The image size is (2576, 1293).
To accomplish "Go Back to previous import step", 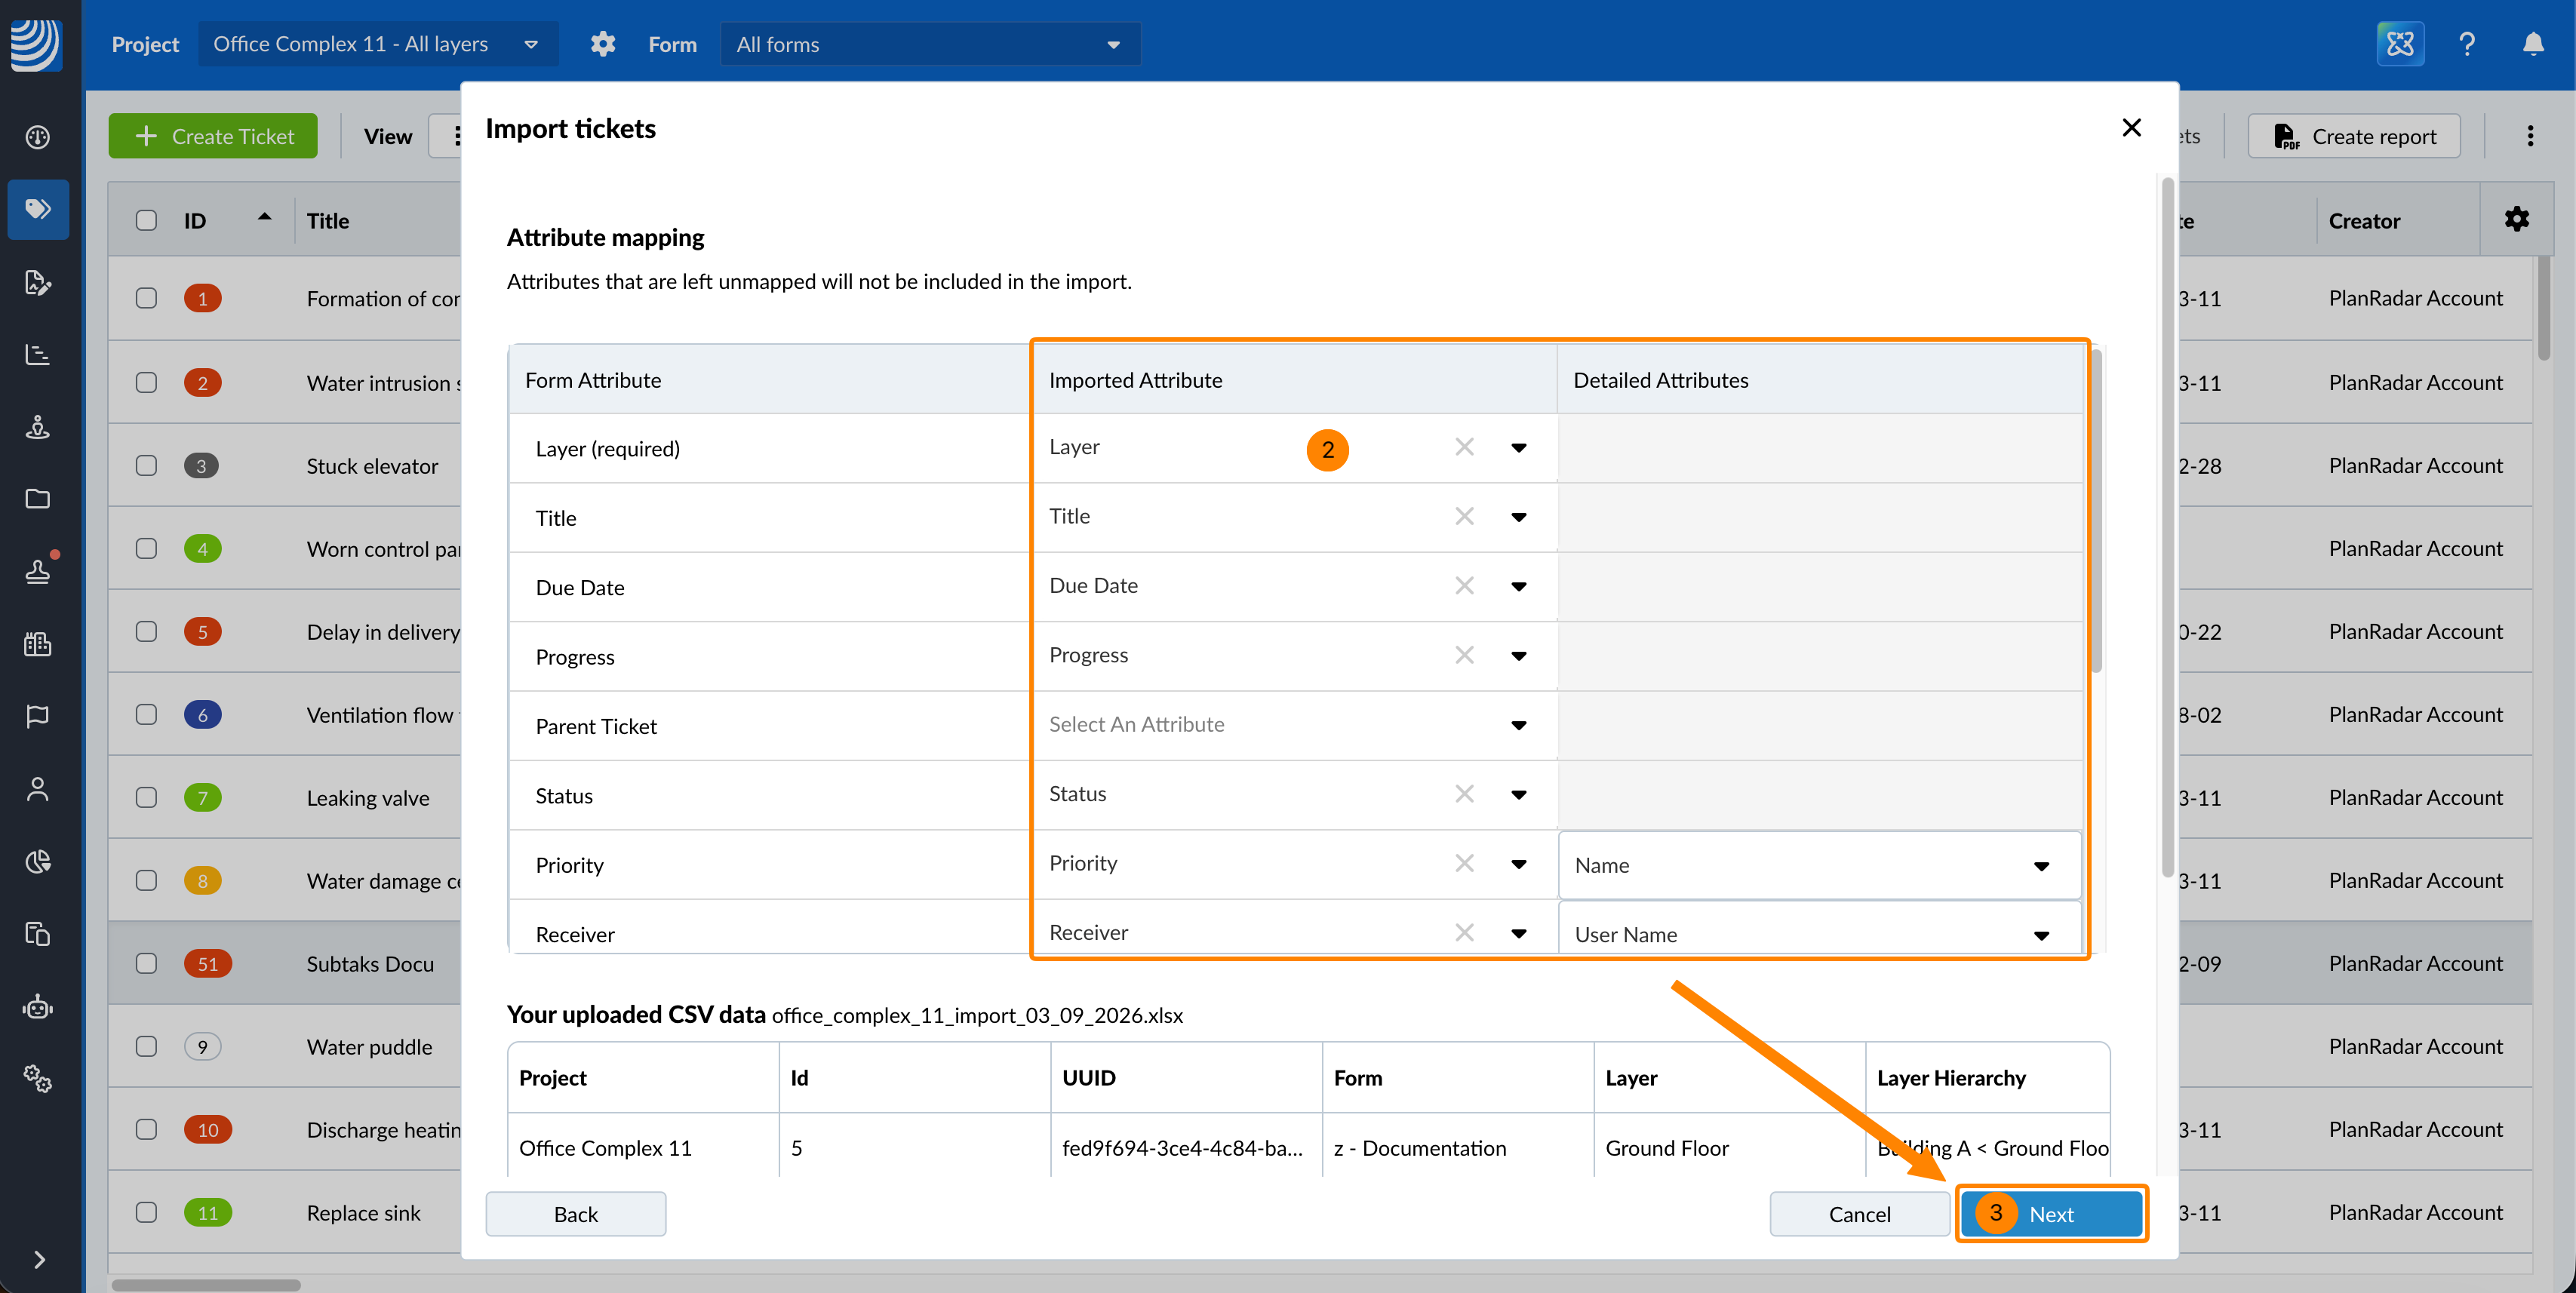I will [576, 1213].
